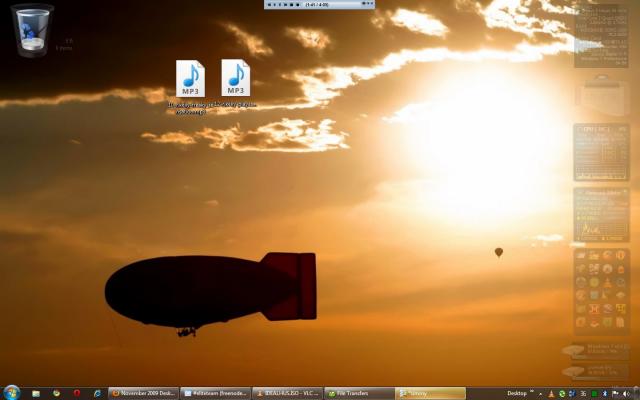Click the CPU meter gadget
Viewport: 640px width, 400px height.
click(x=602, y=152)
